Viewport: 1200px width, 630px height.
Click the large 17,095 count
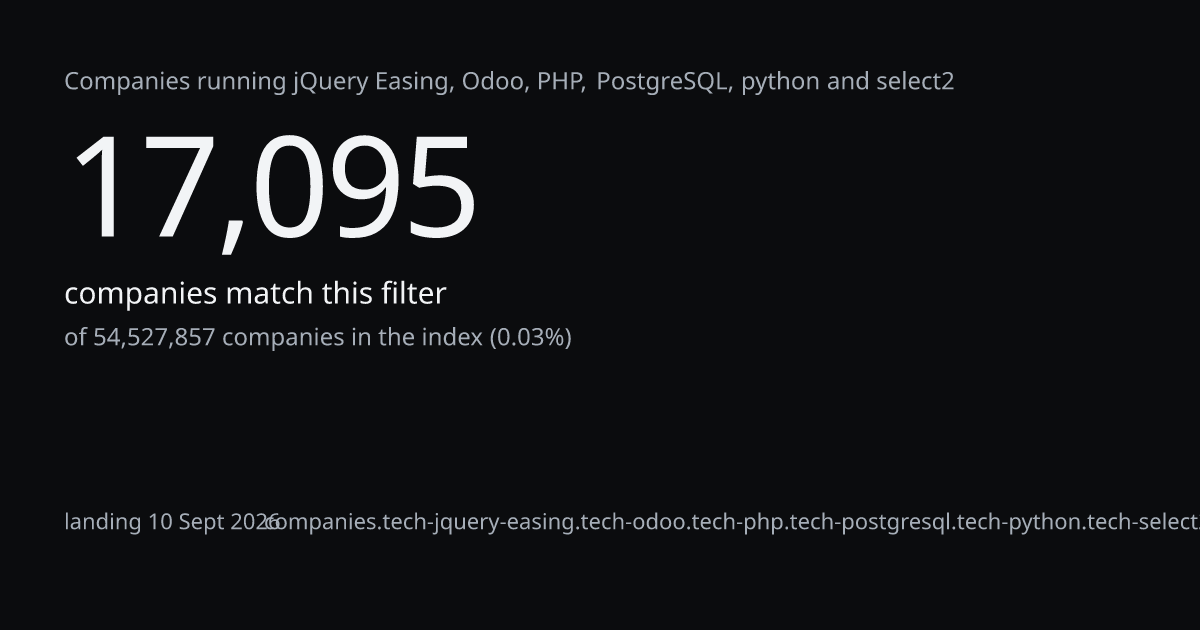(x=271, y=189)
